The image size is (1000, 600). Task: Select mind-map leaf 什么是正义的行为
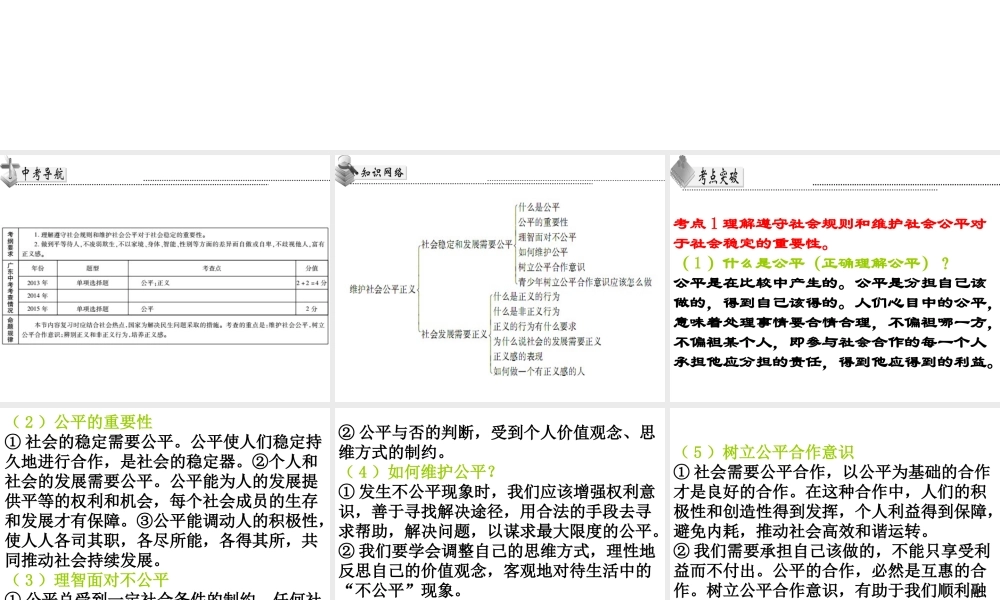526,296
